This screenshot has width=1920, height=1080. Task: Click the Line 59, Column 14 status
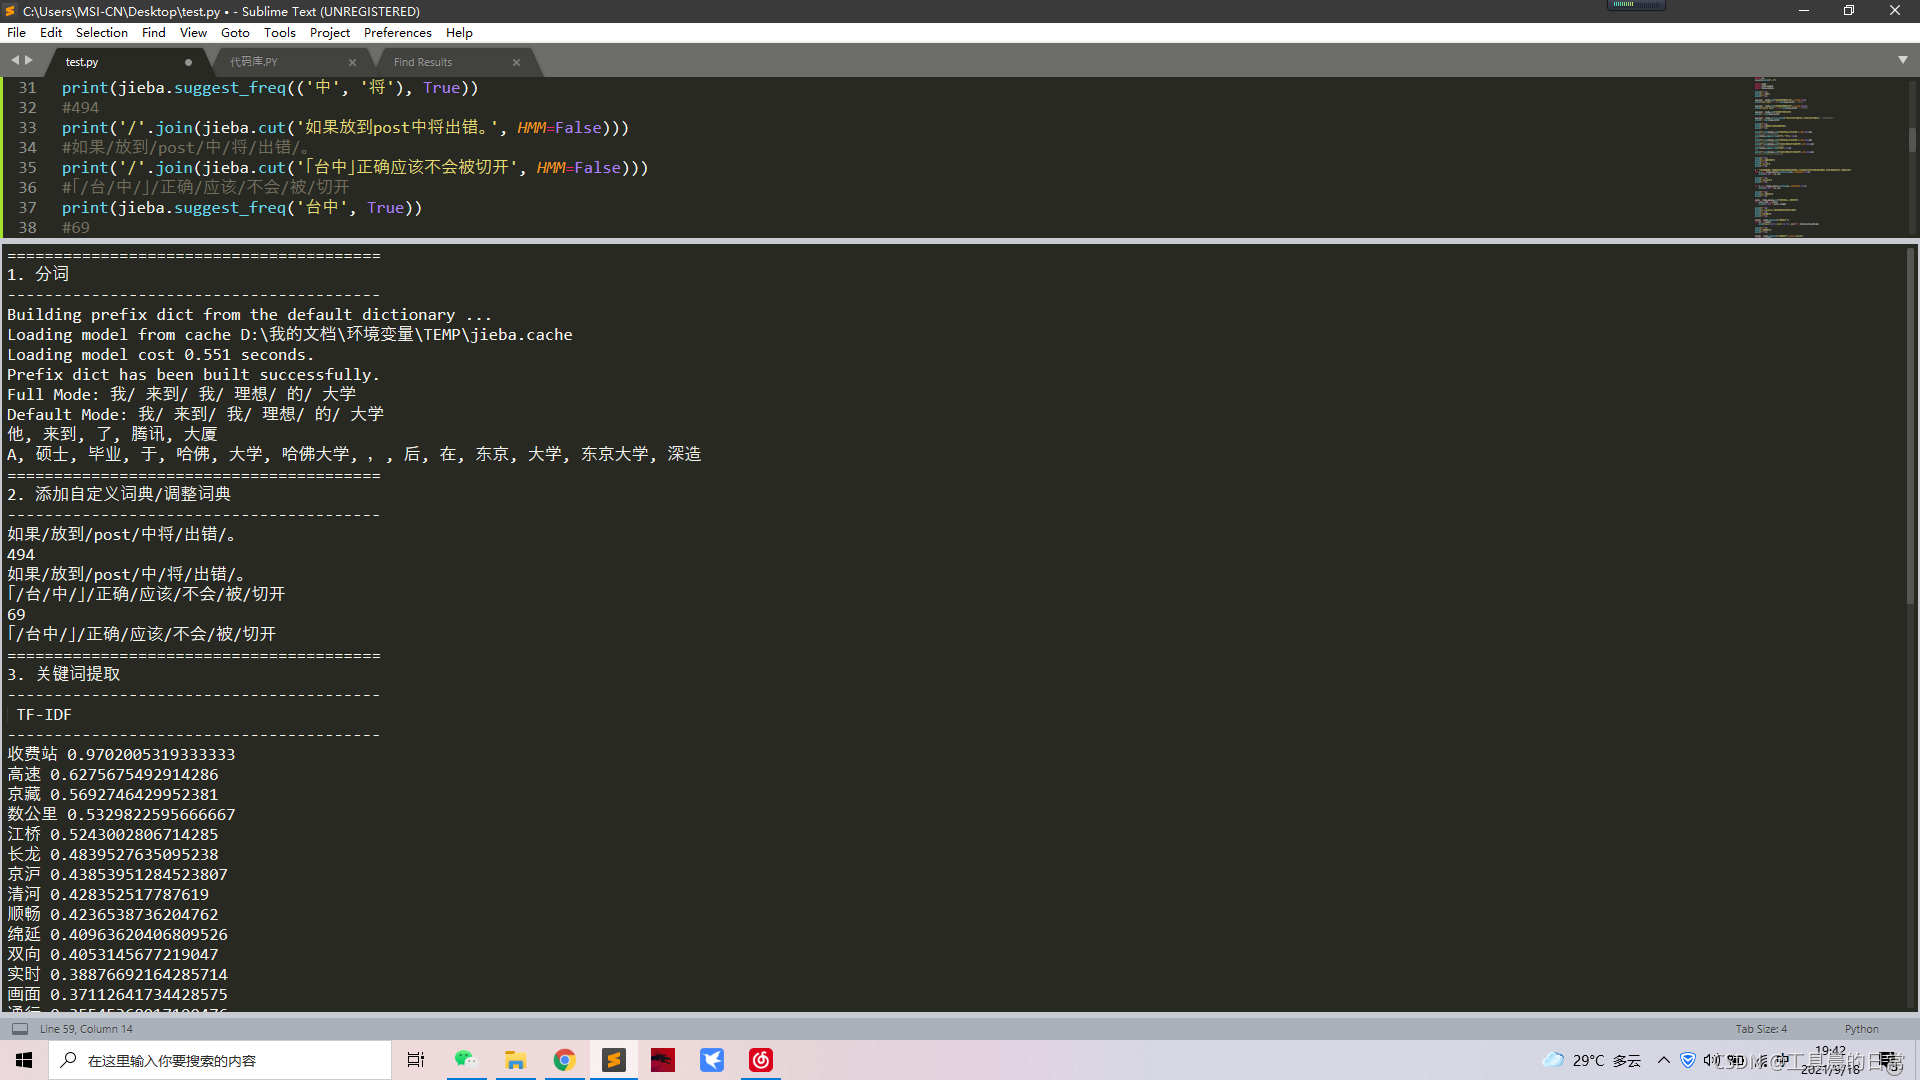[x=86, y=1029]
